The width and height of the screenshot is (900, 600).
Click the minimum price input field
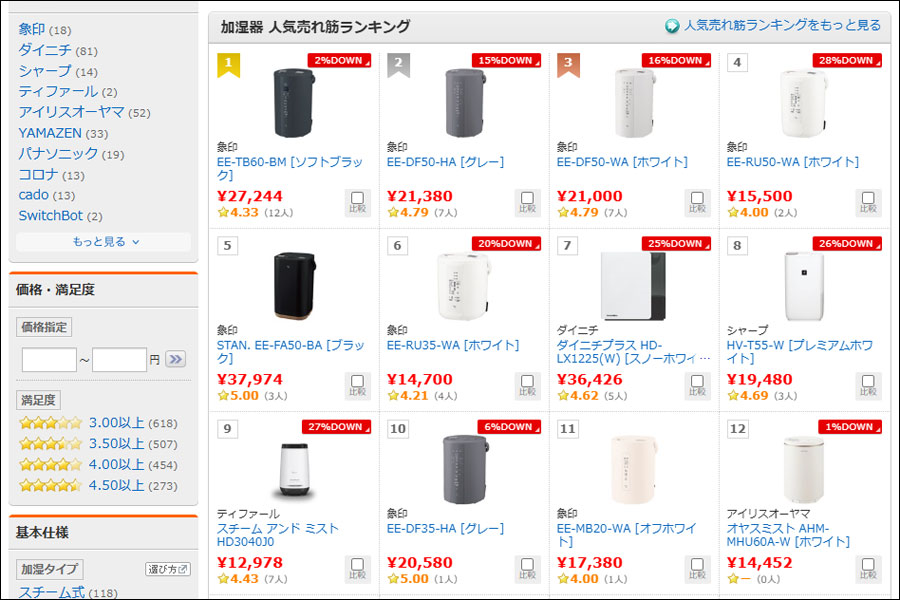point(49,359)
